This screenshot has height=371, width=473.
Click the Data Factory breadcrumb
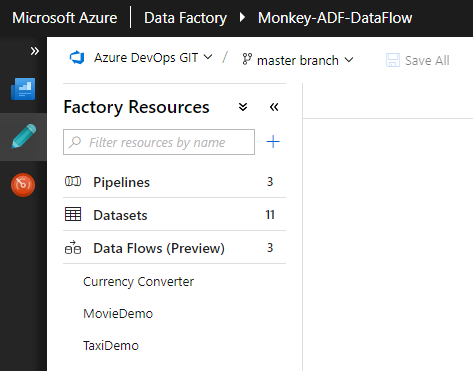click(x=185, y=18)
